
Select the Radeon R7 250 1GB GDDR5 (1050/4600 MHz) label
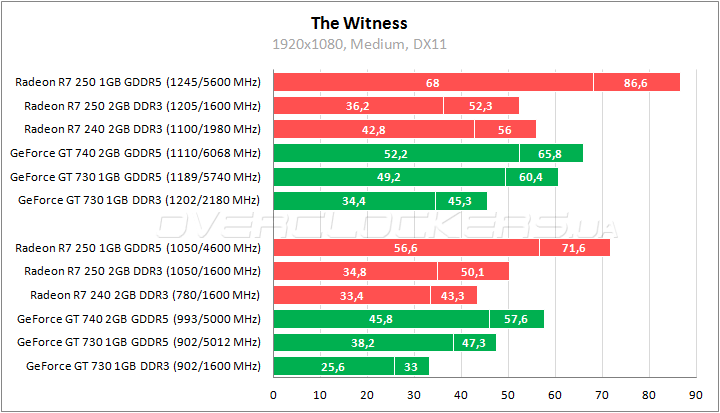(x=138, y=247)
